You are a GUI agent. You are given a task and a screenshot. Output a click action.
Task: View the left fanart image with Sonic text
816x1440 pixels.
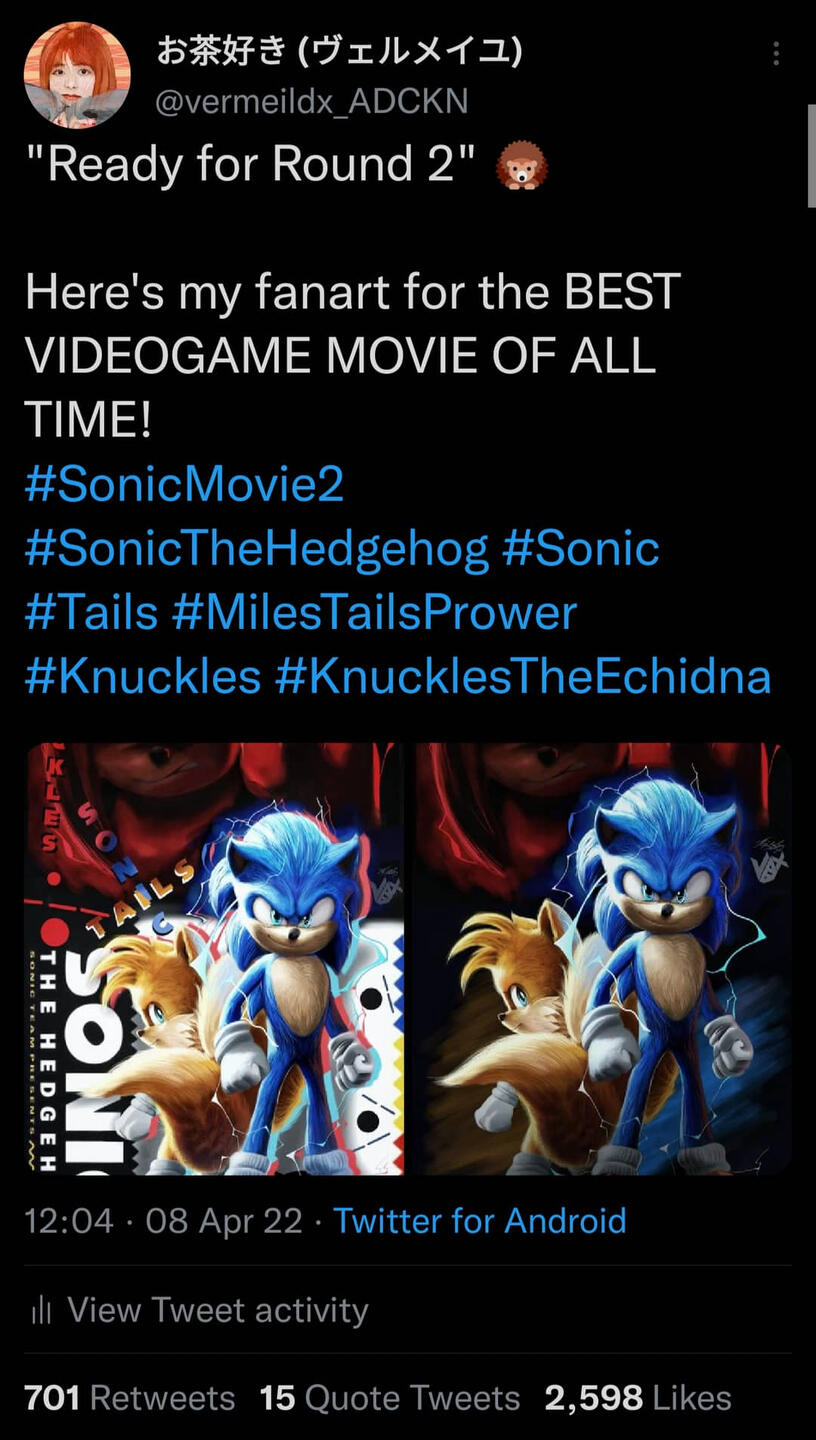214,958
